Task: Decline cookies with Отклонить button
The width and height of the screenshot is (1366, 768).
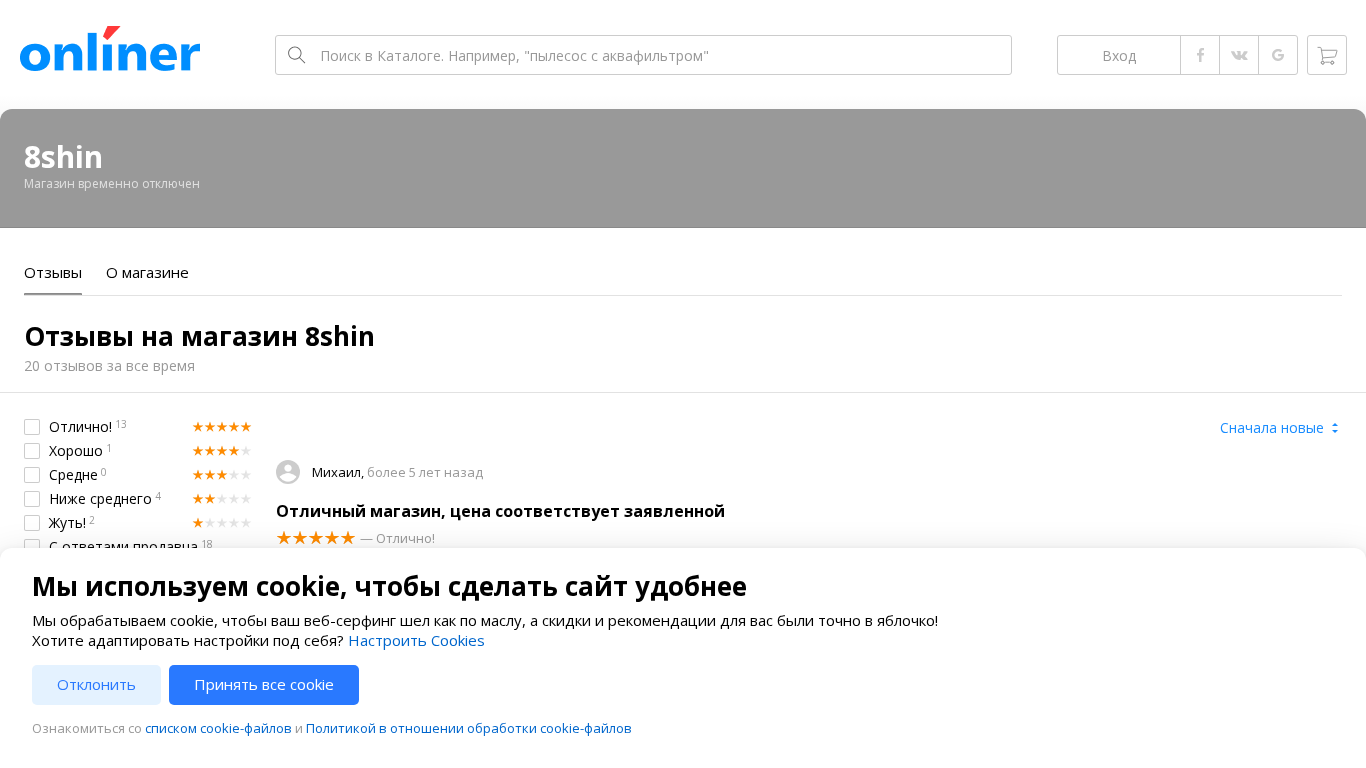Action: click(96, 685)
